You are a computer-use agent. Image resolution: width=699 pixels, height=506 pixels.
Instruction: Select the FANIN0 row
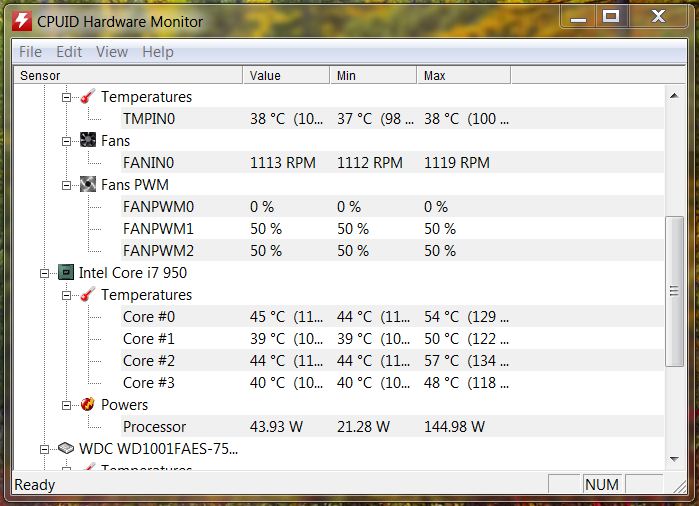coord(392,162)
